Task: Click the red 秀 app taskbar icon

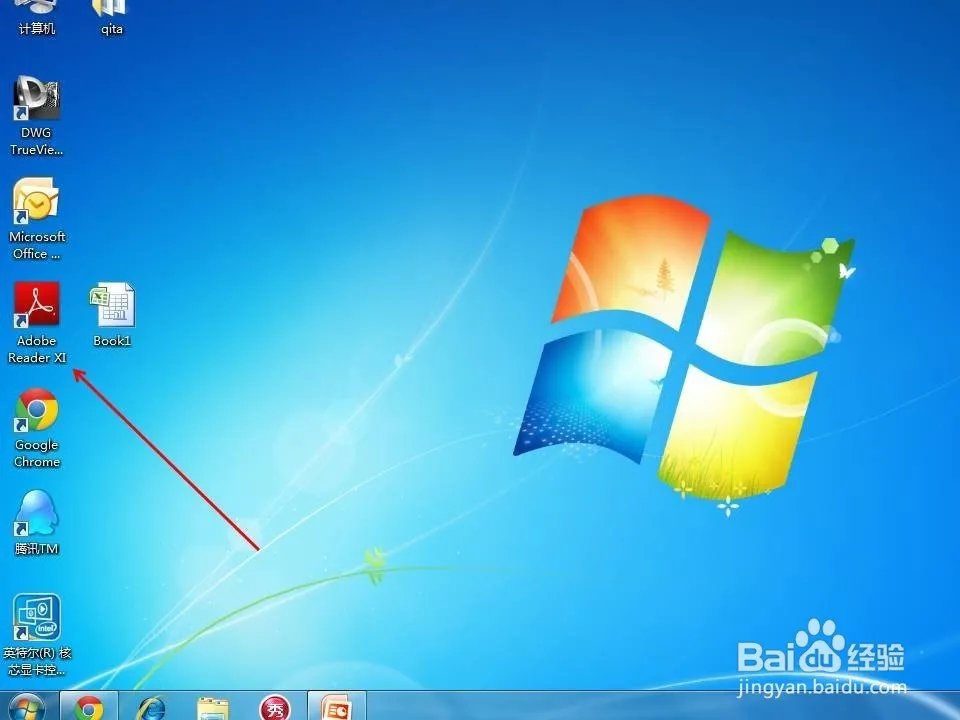Action: pyautogui.click(x=274, y=708)
